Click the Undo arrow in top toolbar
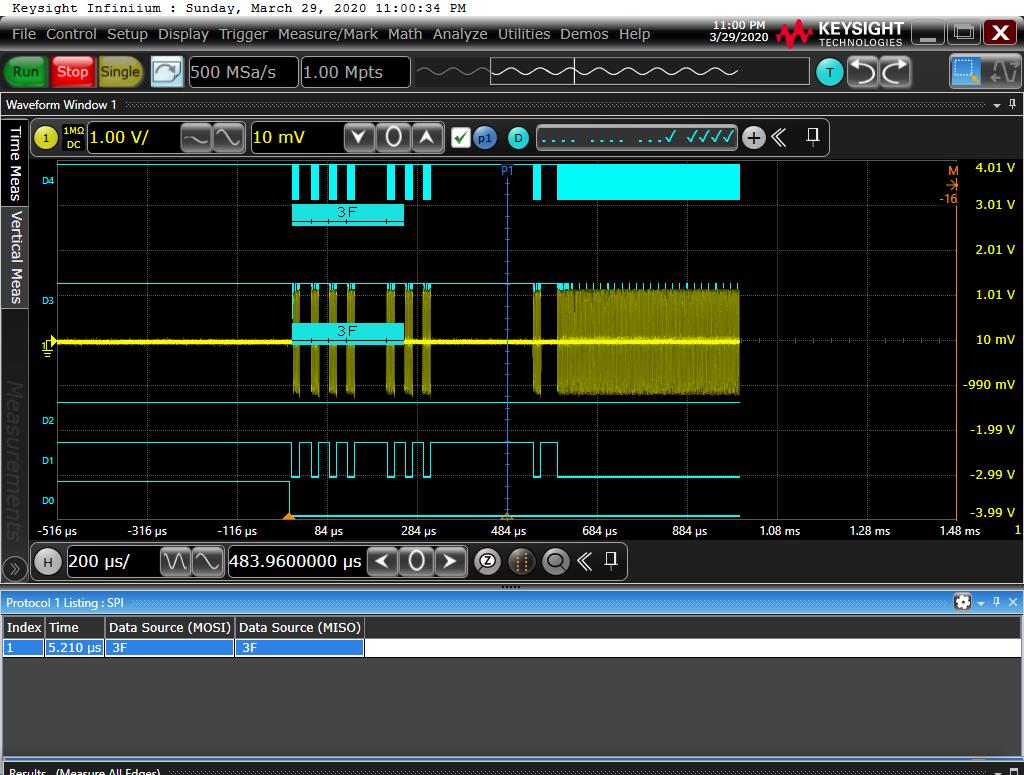1024x775 pixels. coord(863,71)
